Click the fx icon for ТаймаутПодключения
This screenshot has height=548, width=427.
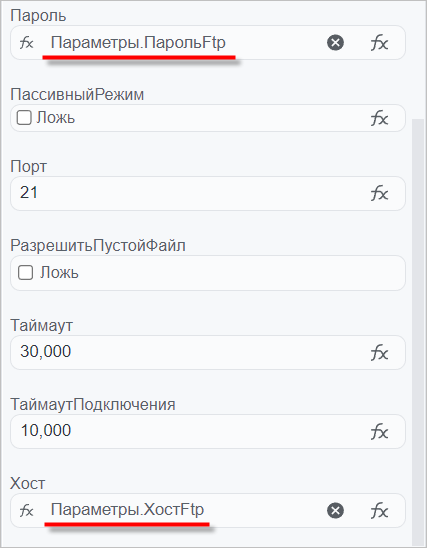coord(379,432)
